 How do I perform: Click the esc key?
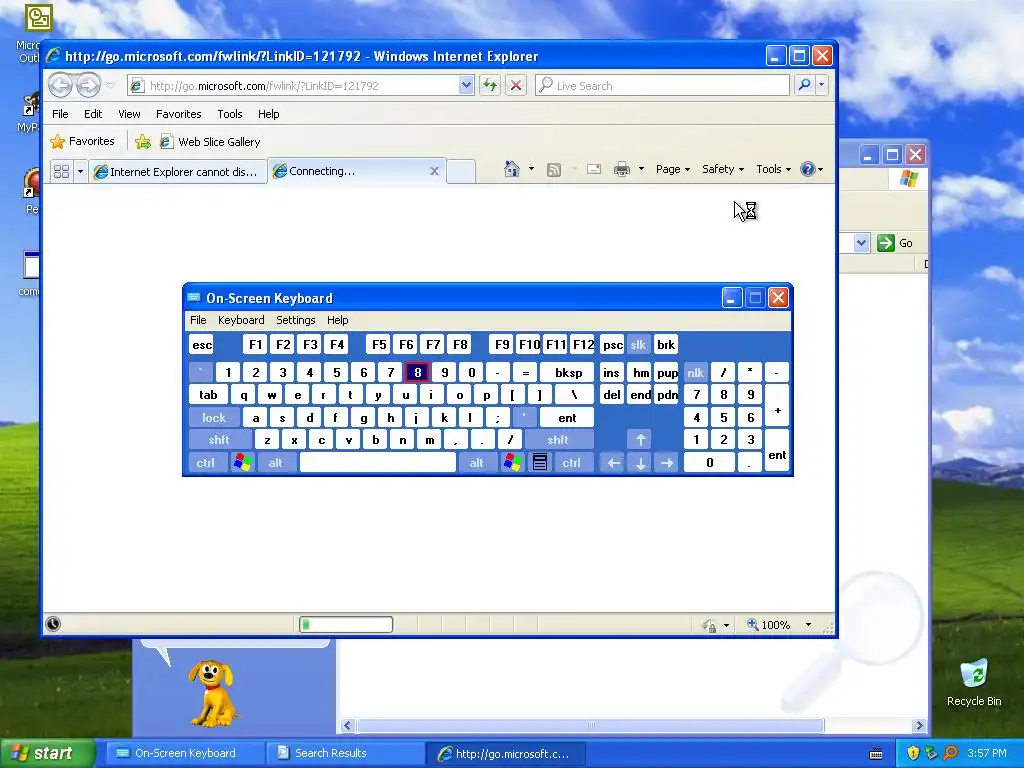pos(202,345)
